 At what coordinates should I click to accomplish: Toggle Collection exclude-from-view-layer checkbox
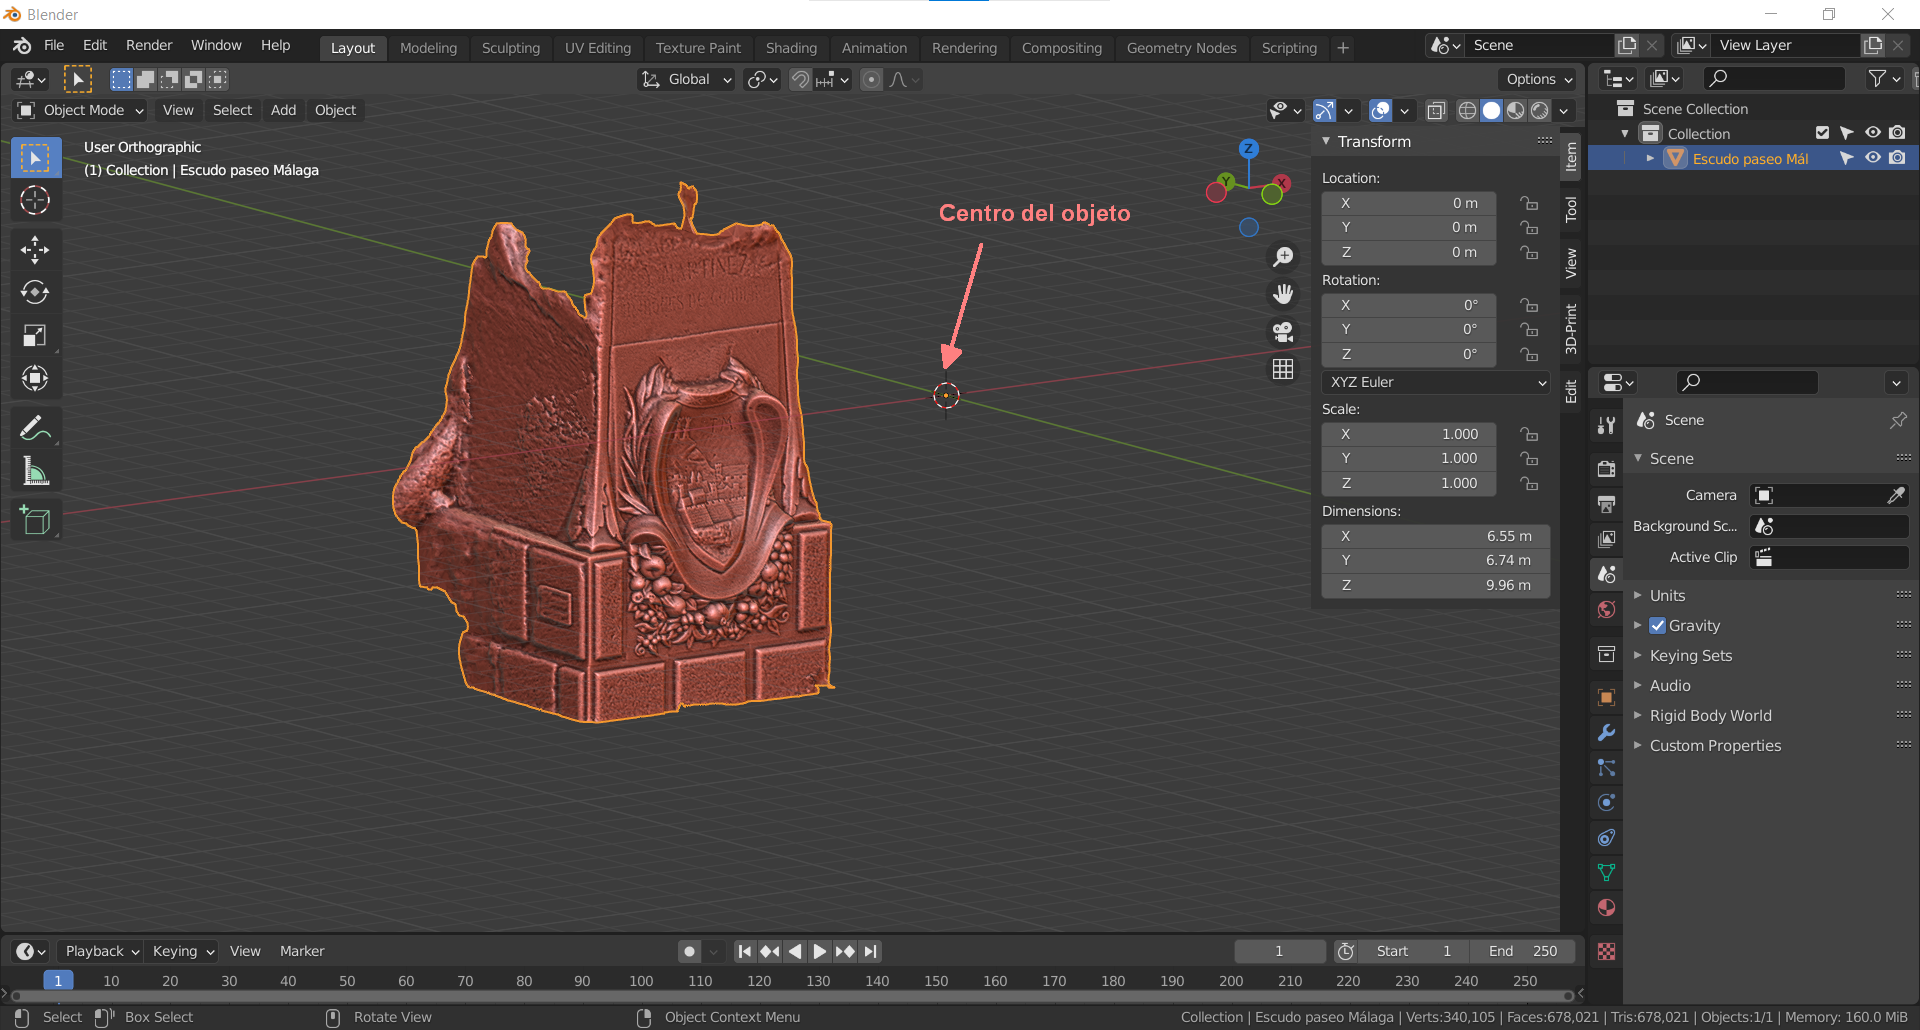(1822, 133)
